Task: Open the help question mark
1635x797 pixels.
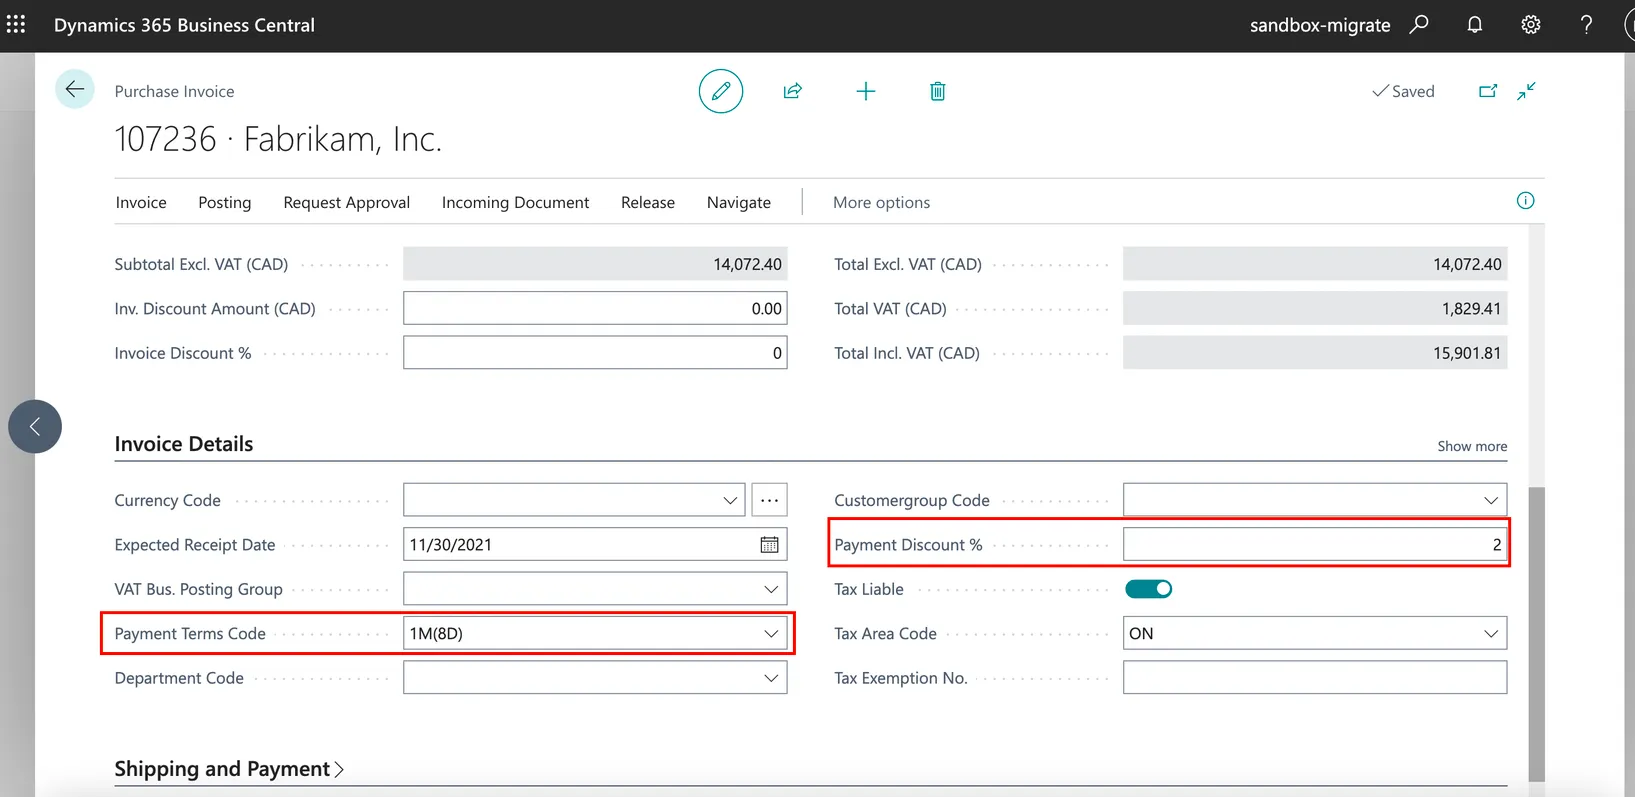Action: pyautogui.click(x=1586, y=24)
